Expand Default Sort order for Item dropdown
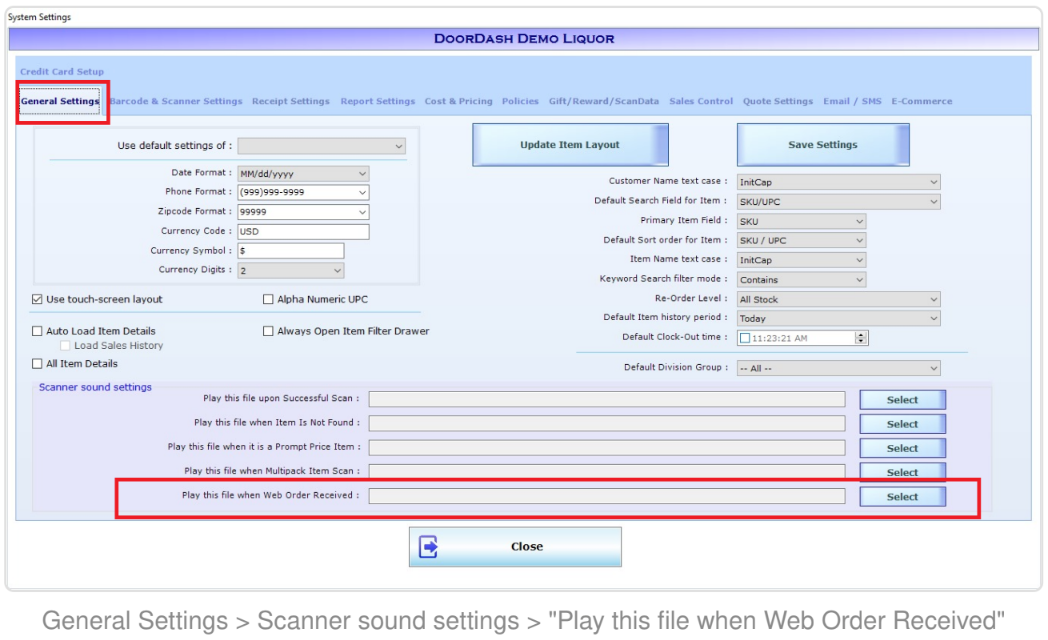This screenshot has height=640, width=1048. click(801, 241)
